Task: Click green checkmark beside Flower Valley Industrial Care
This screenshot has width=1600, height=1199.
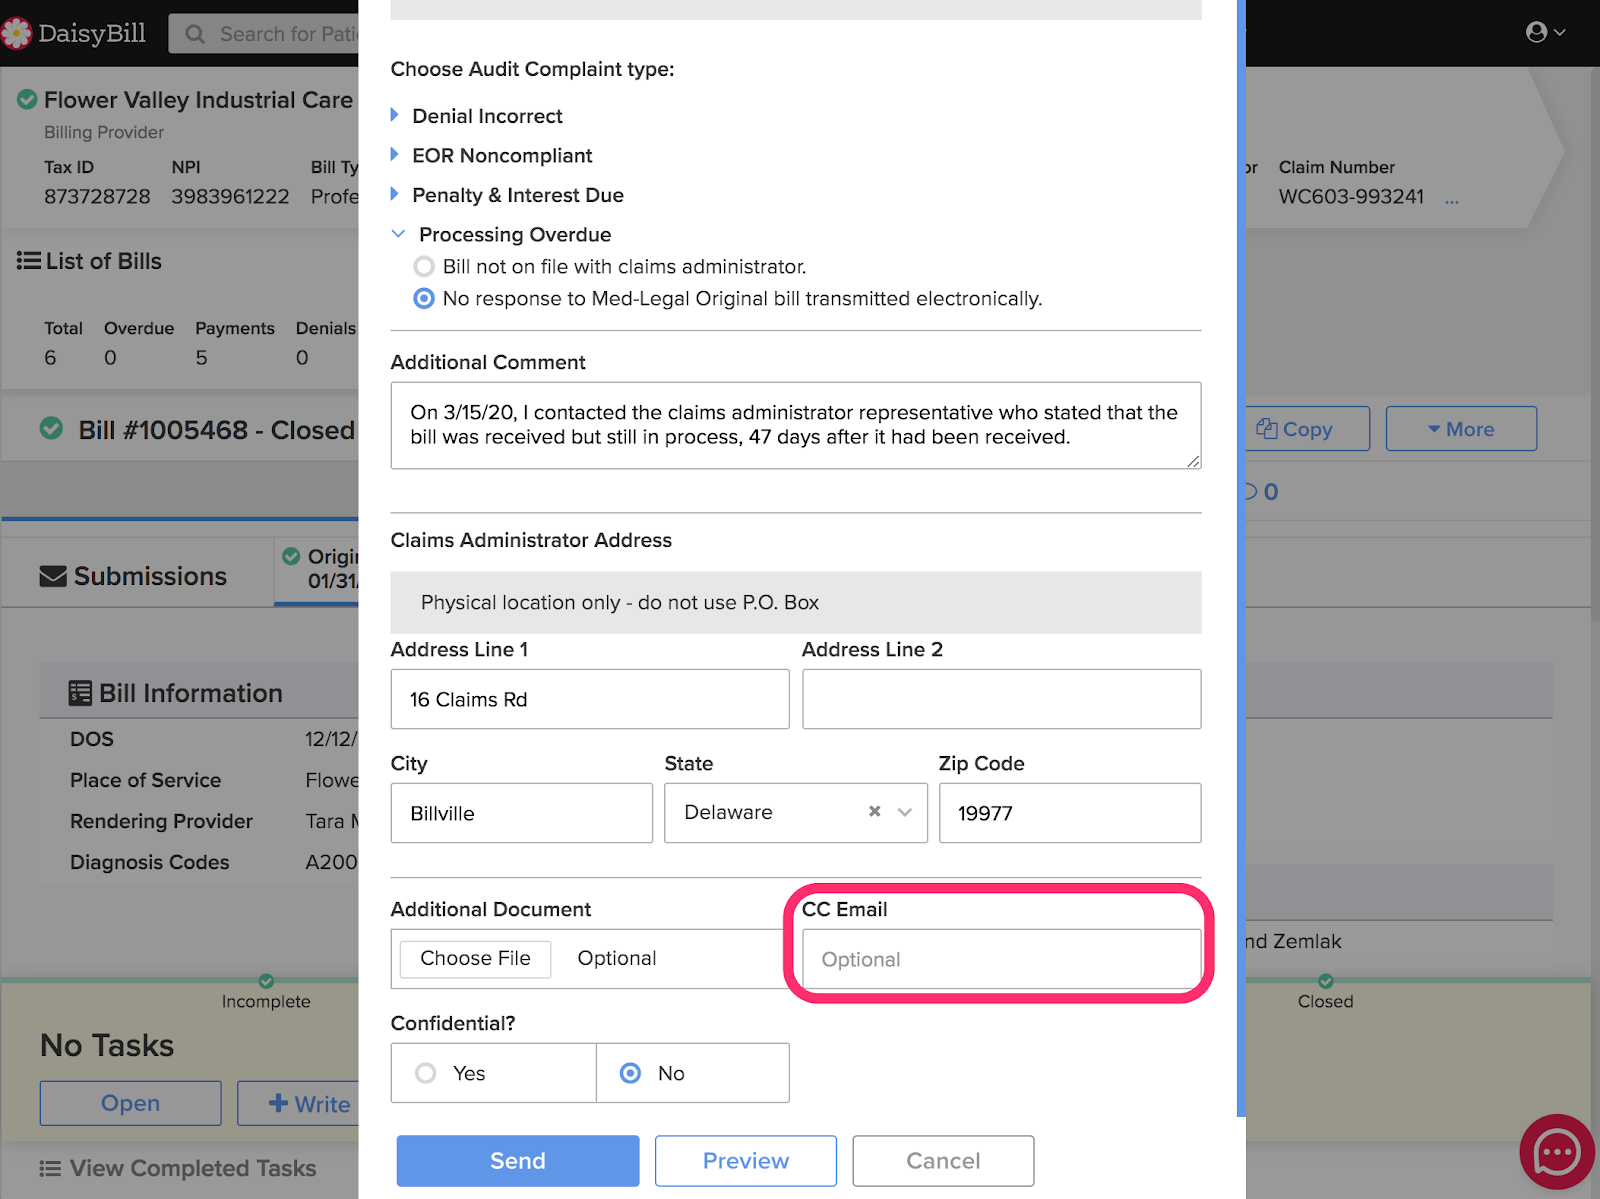Action: (x=28, y=99)
